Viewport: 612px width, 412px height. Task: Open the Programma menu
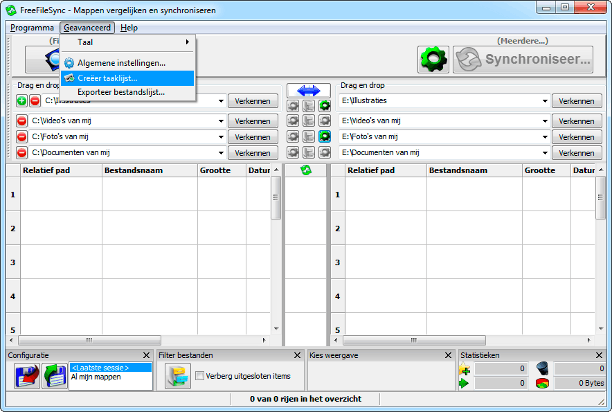32,28
